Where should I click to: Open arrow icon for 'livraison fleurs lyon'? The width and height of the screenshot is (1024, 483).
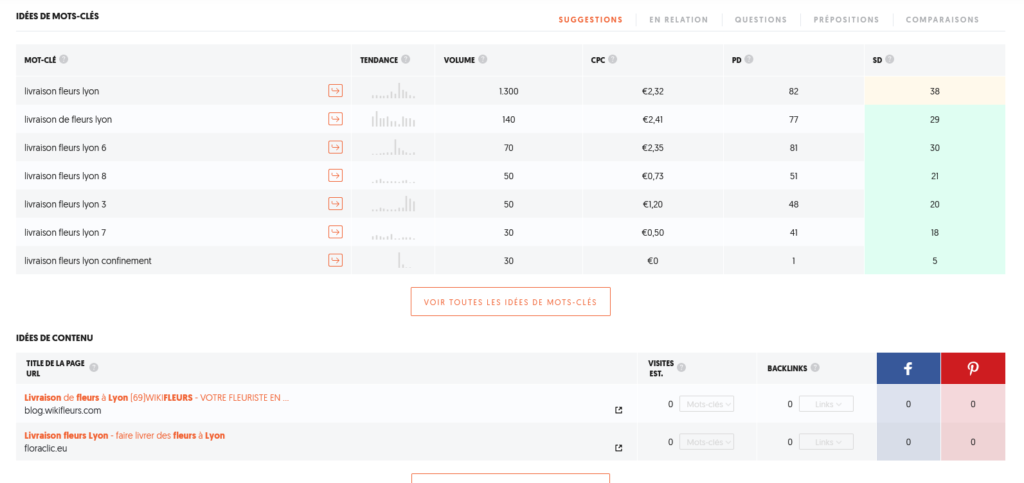point(335,91)
